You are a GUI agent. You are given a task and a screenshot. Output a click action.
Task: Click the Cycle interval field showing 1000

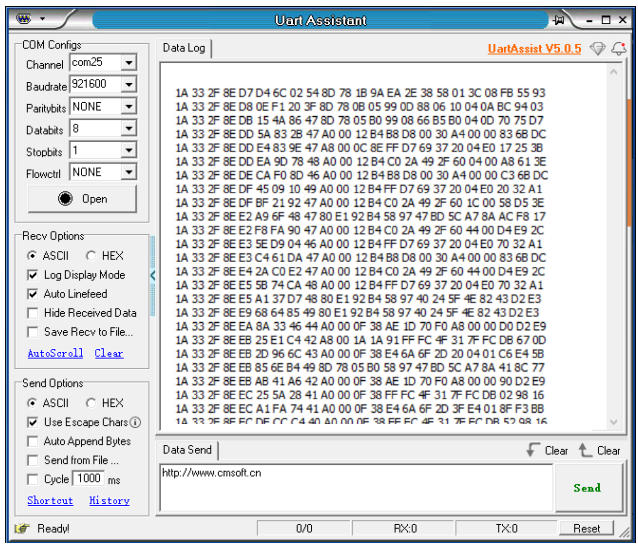click(x=89, y=478)
